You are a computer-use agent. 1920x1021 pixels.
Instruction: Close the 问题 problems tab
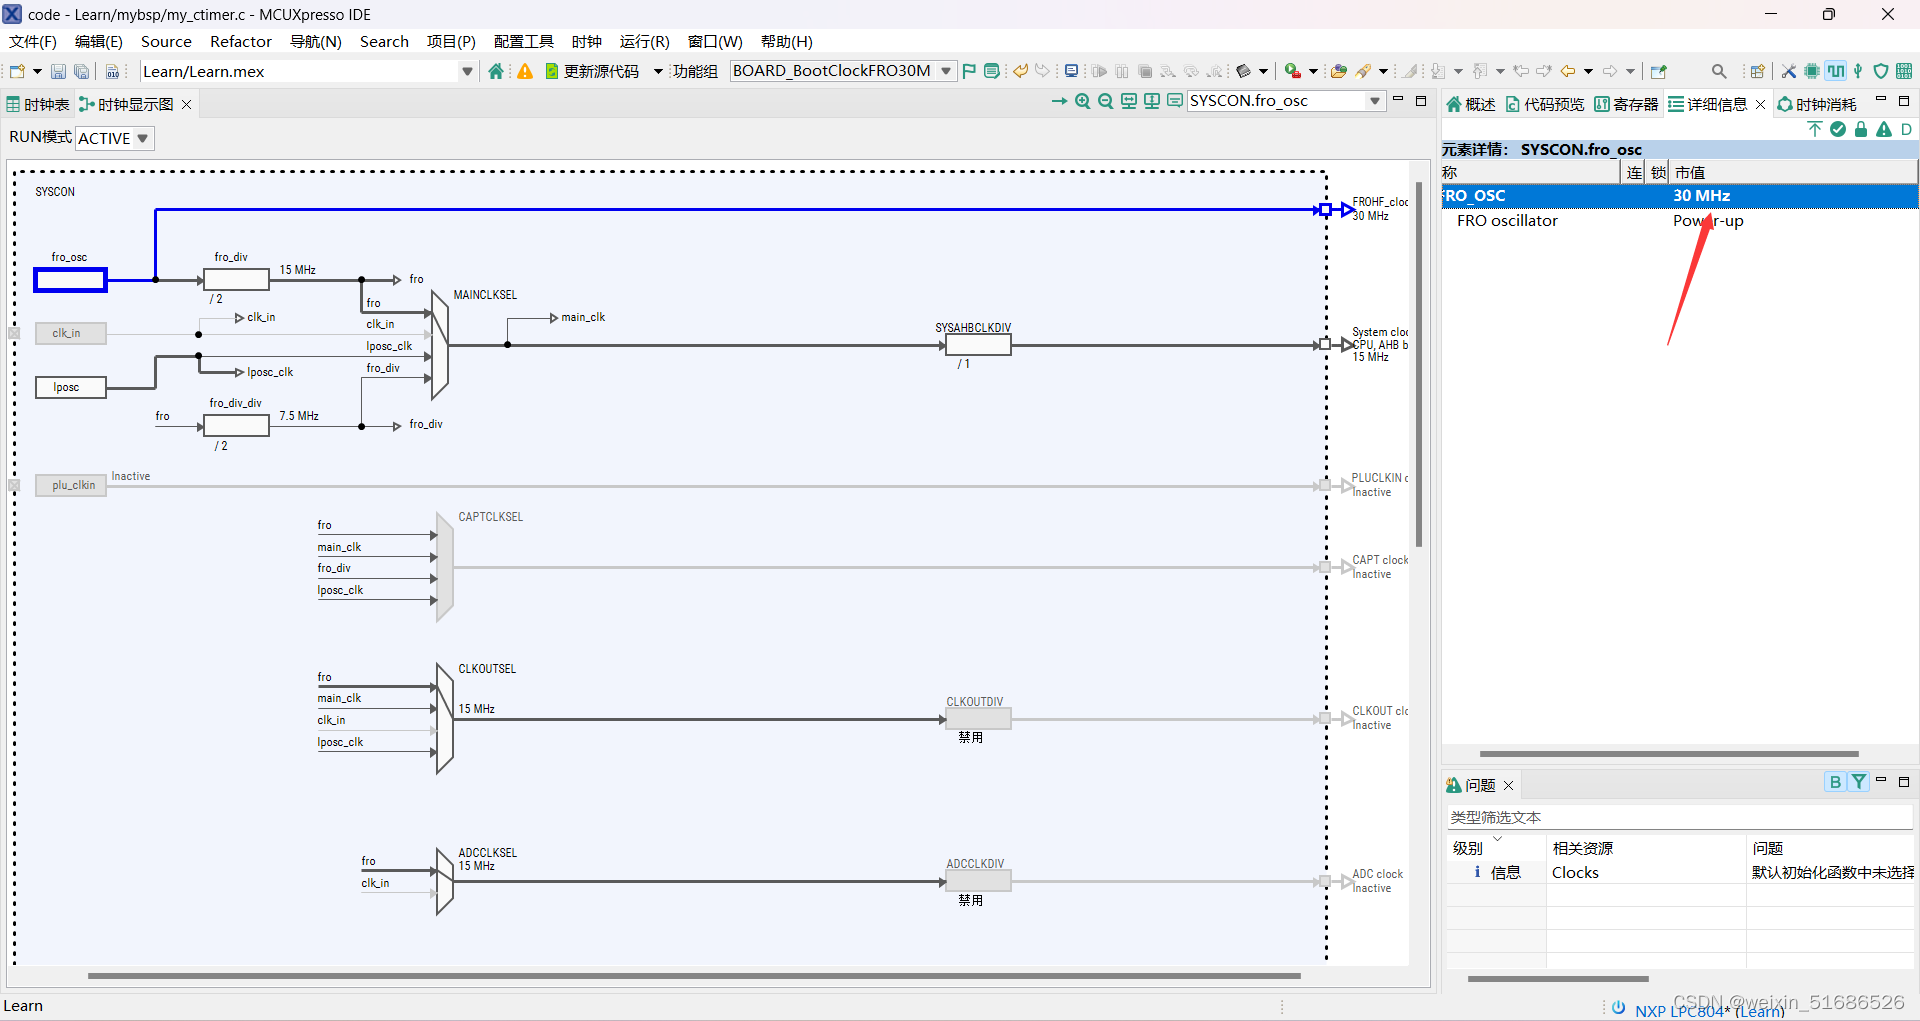point(1509,786)
